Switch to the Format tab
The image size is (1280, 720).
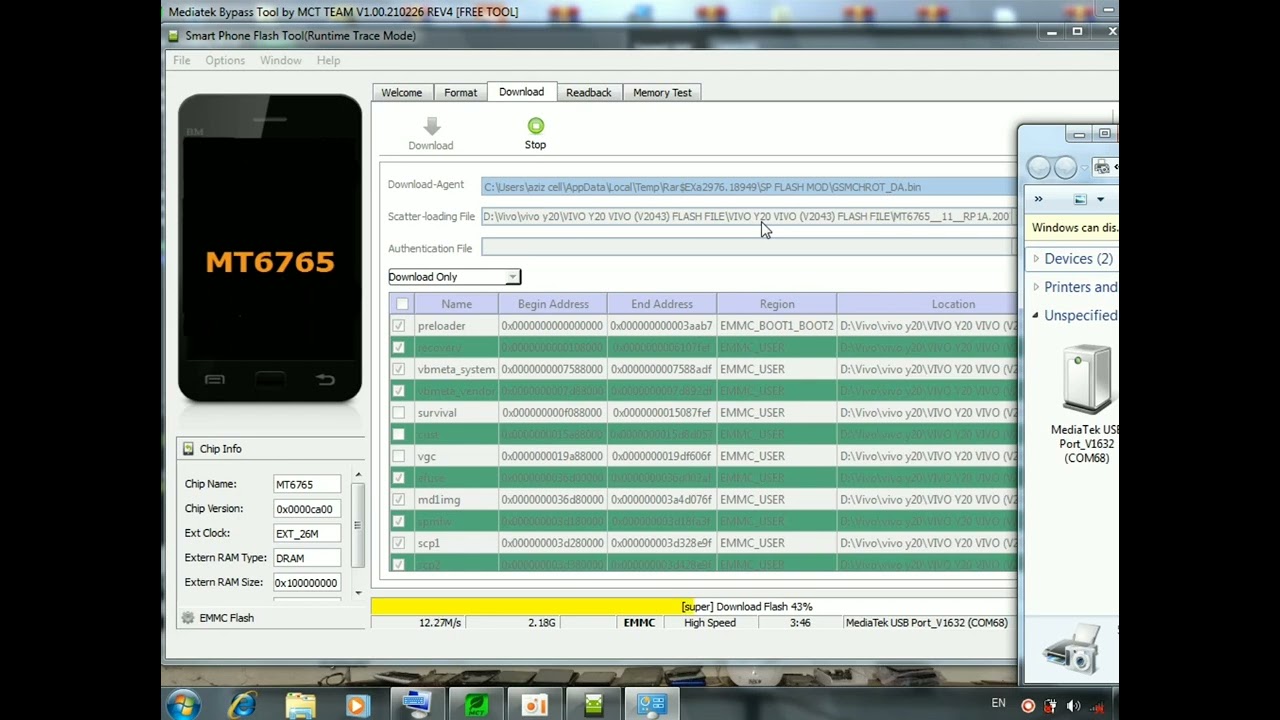461,93
